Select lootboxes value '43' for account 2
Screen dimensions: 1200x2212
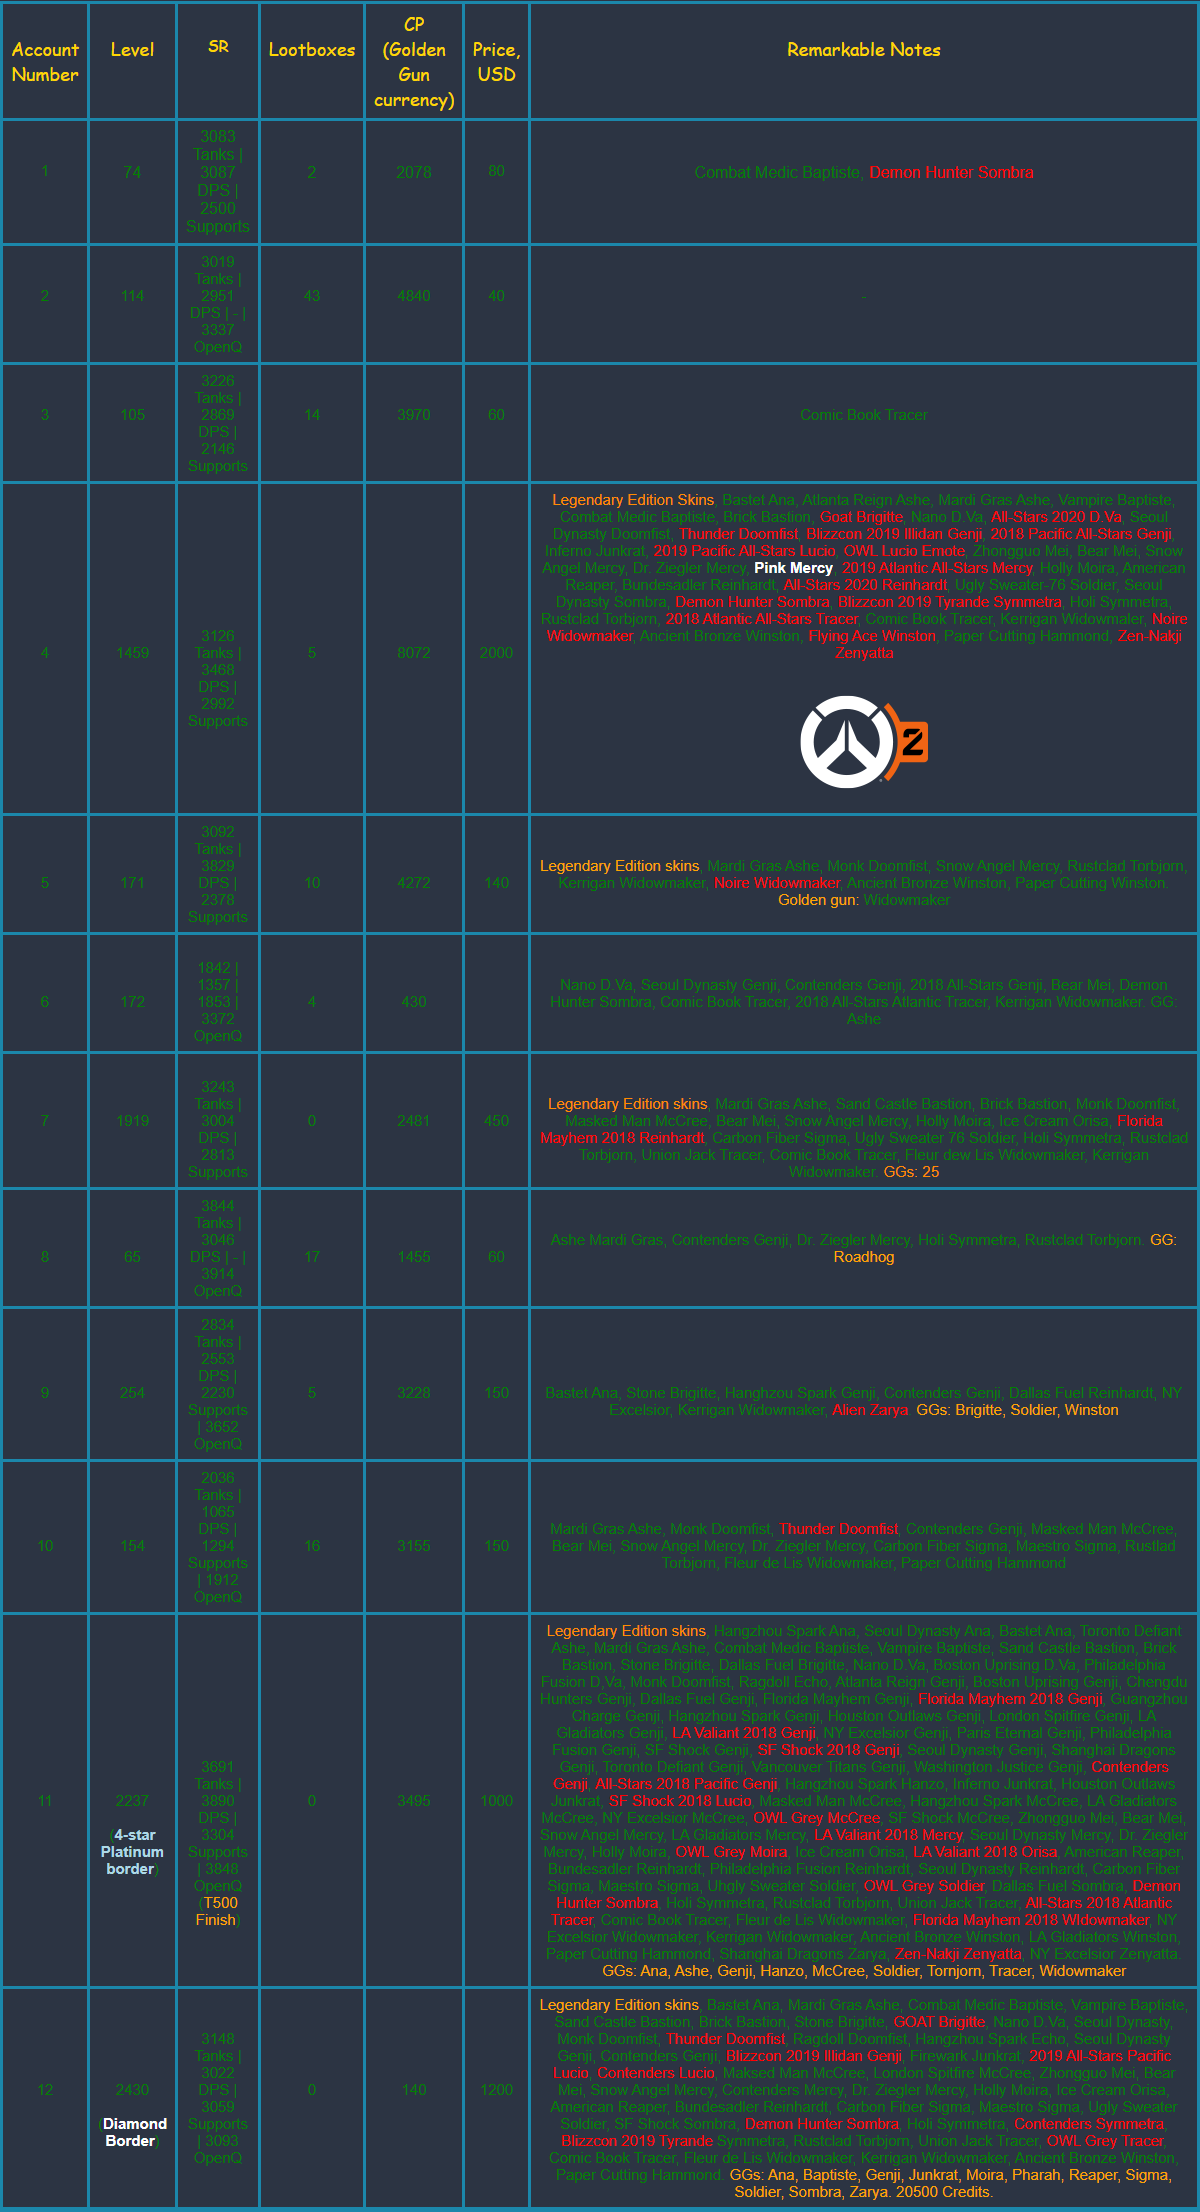coord(312,296)
